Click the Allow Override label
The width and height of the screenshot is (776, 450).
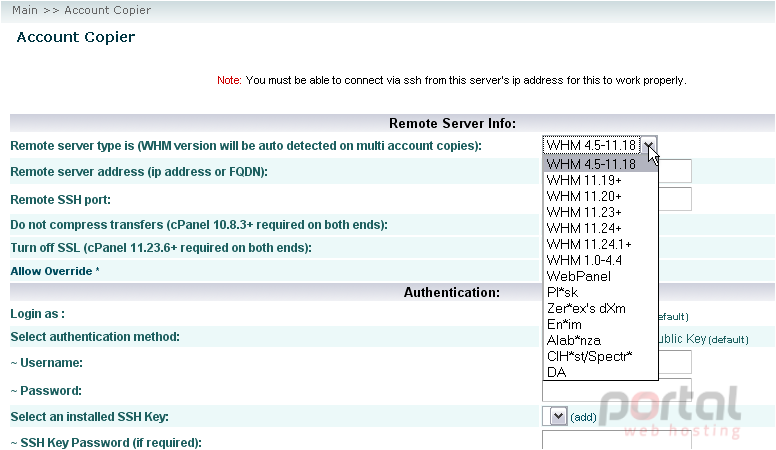(x=55, y=271)
